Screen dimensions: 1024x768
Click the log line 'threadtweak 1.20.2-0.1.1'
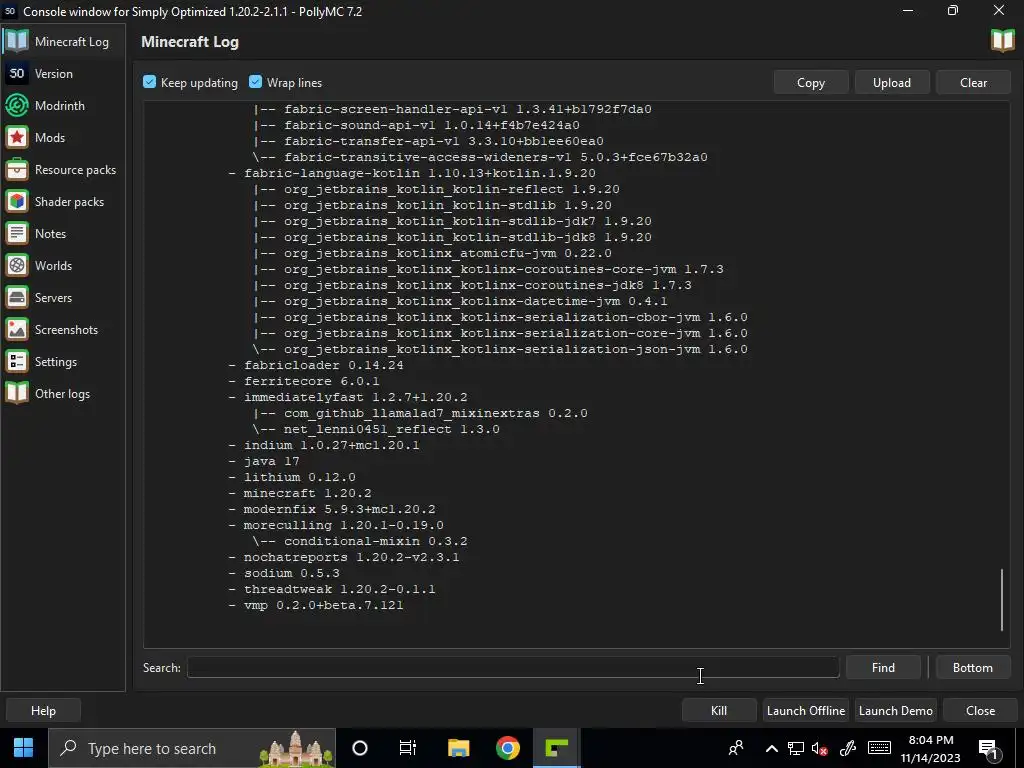(x=339, y=589)
